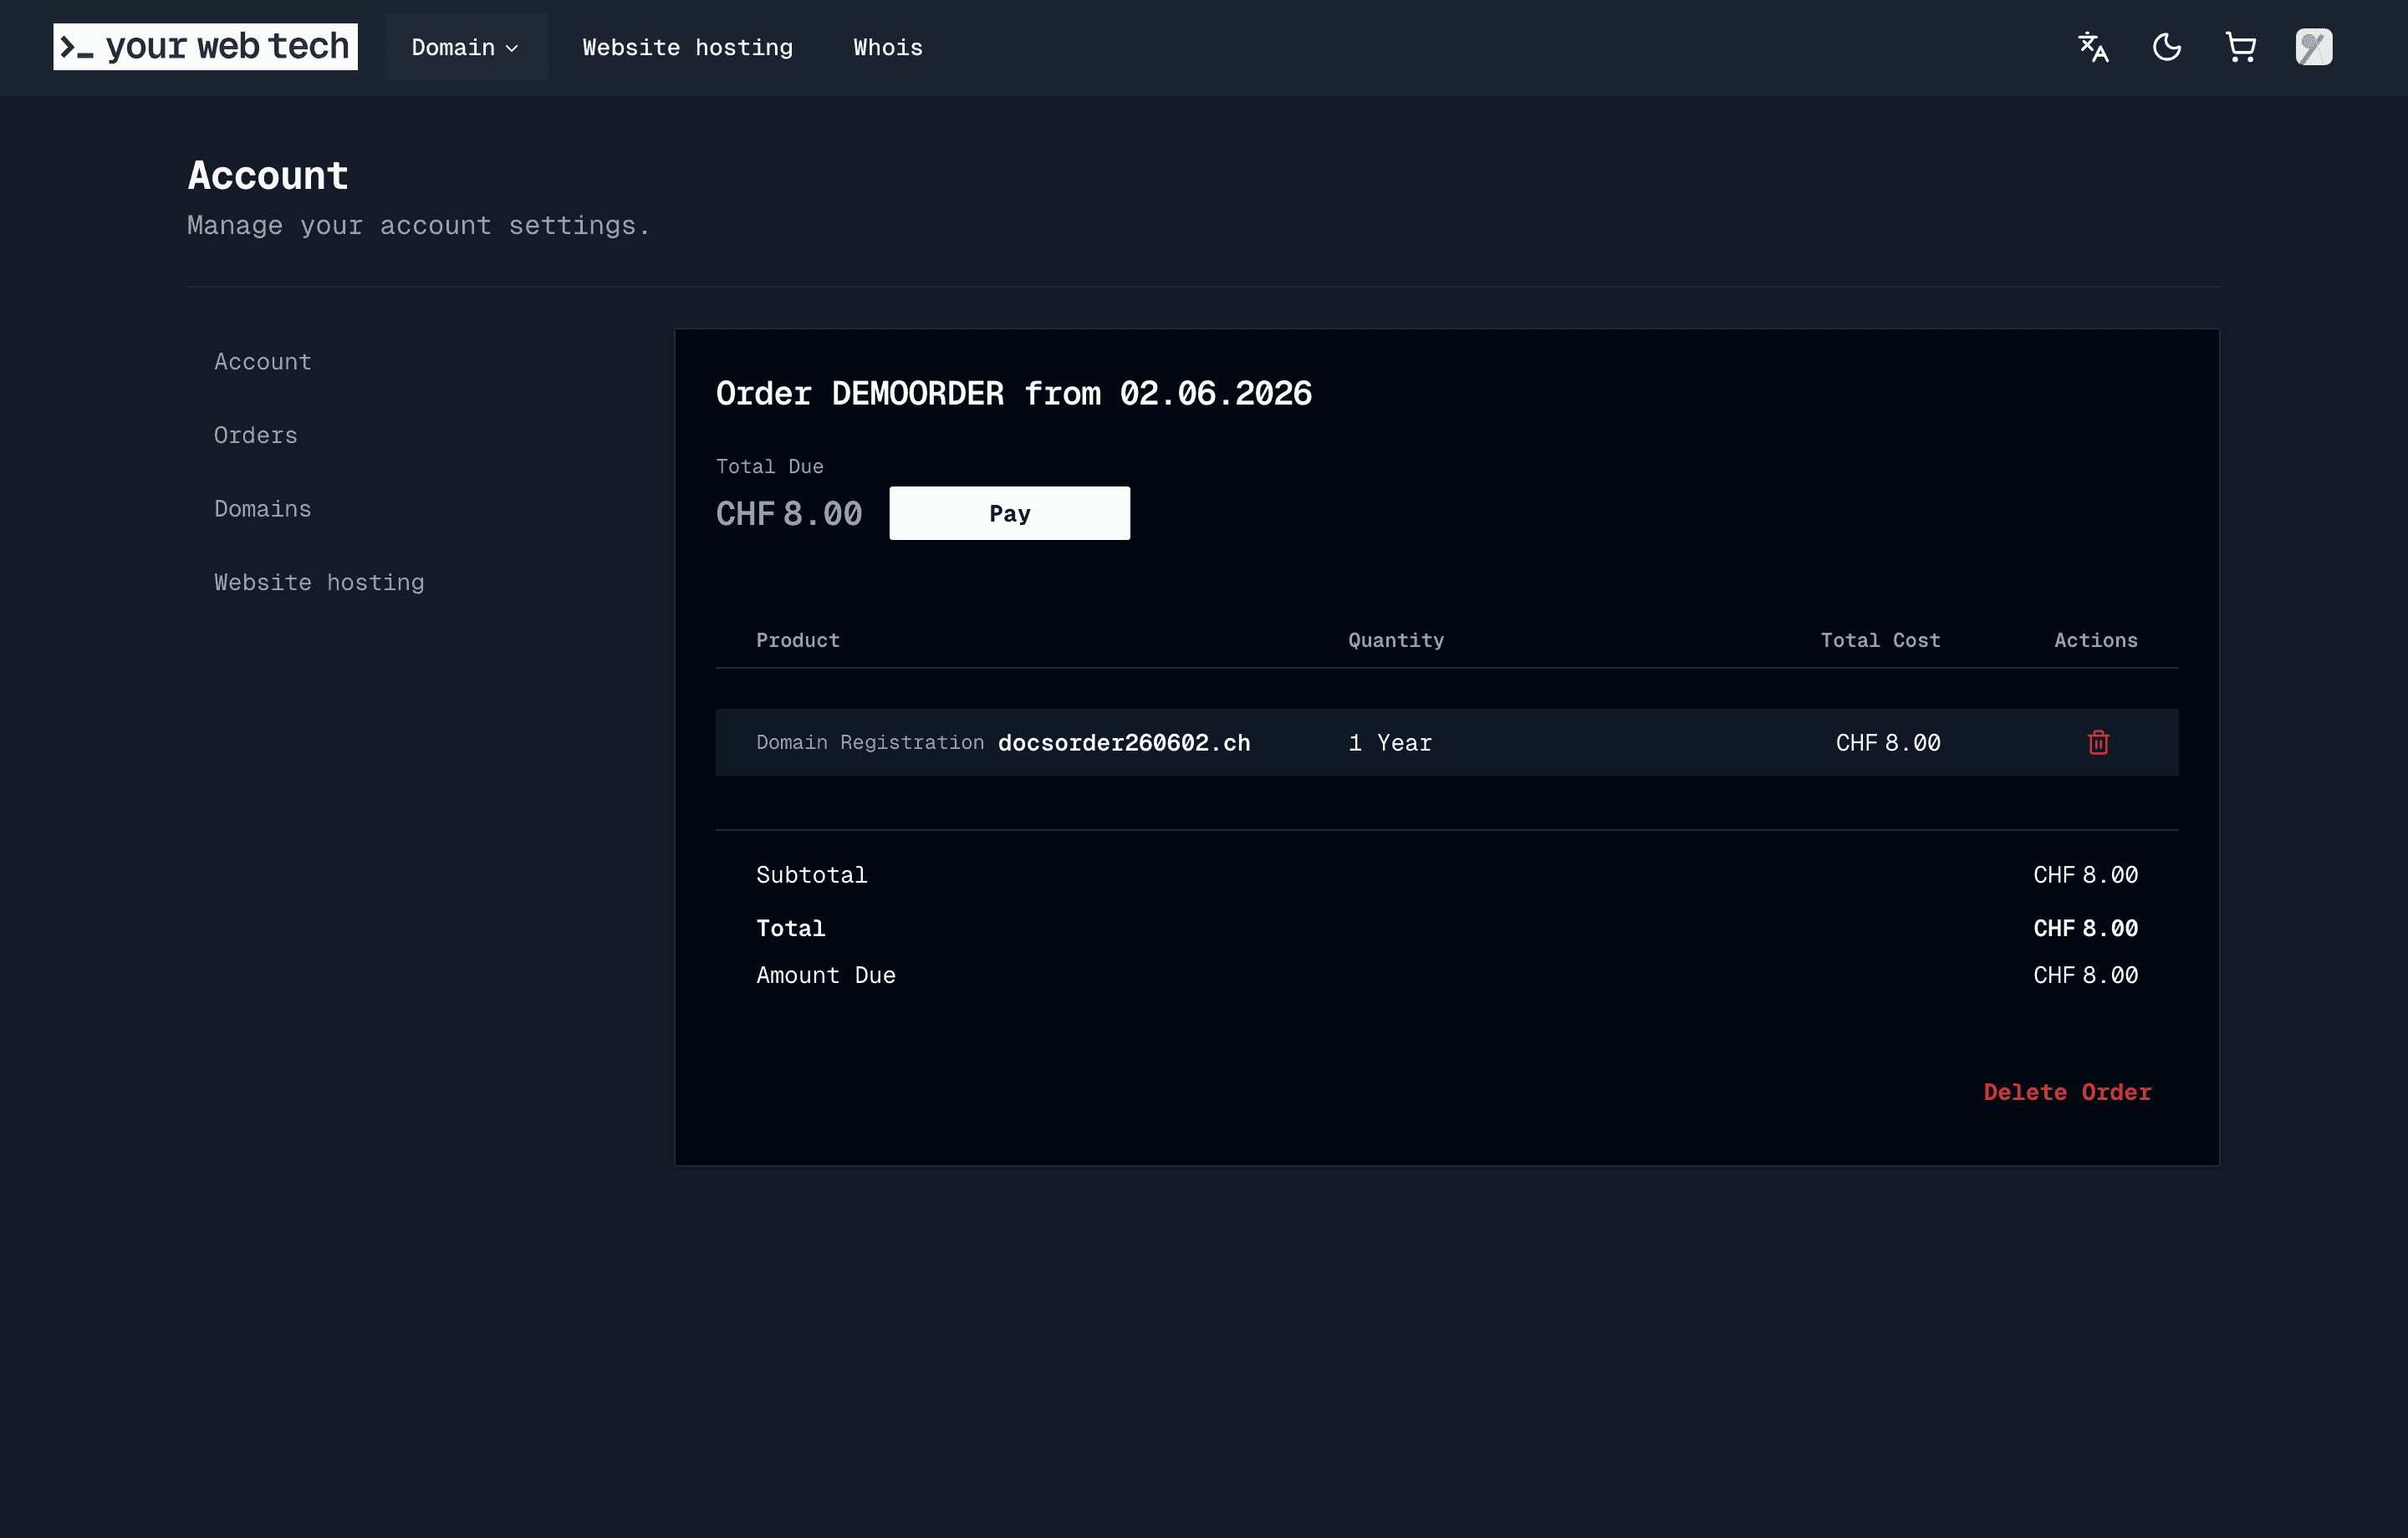Click the Account page heading

[x=268, y=175]
